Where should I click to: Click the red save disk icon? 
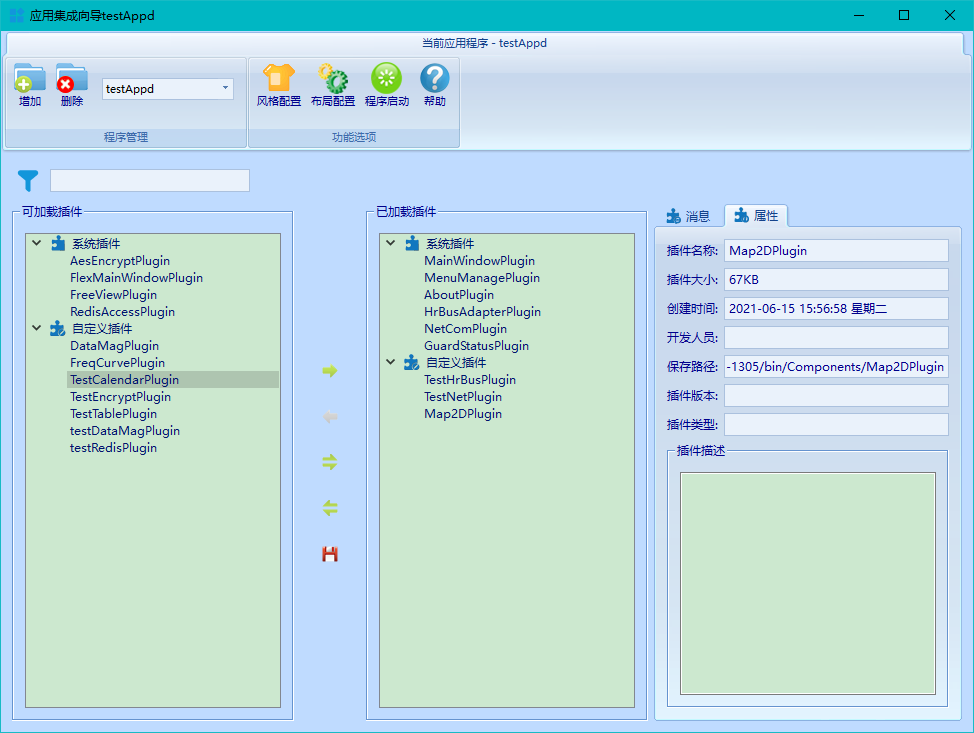point(330,554)
